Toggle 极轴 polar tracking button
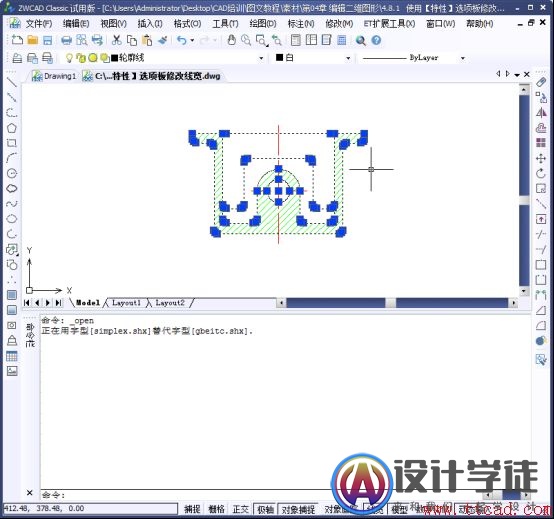 (265, 509)
